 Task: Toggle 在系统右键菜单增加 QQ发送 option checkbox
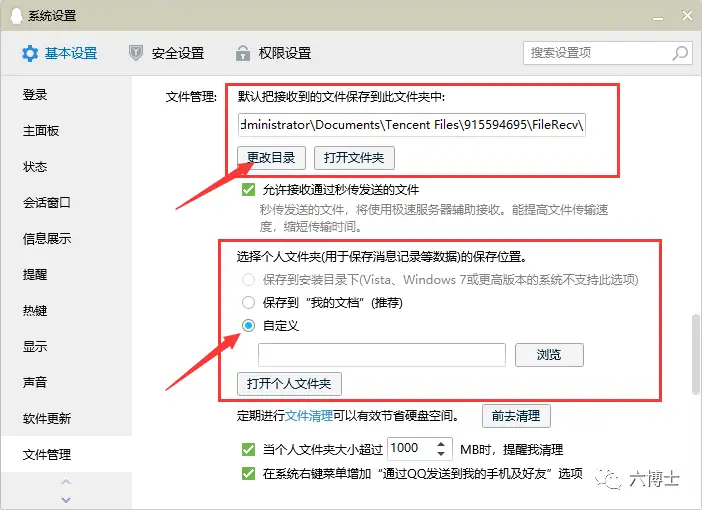point(248,473)
